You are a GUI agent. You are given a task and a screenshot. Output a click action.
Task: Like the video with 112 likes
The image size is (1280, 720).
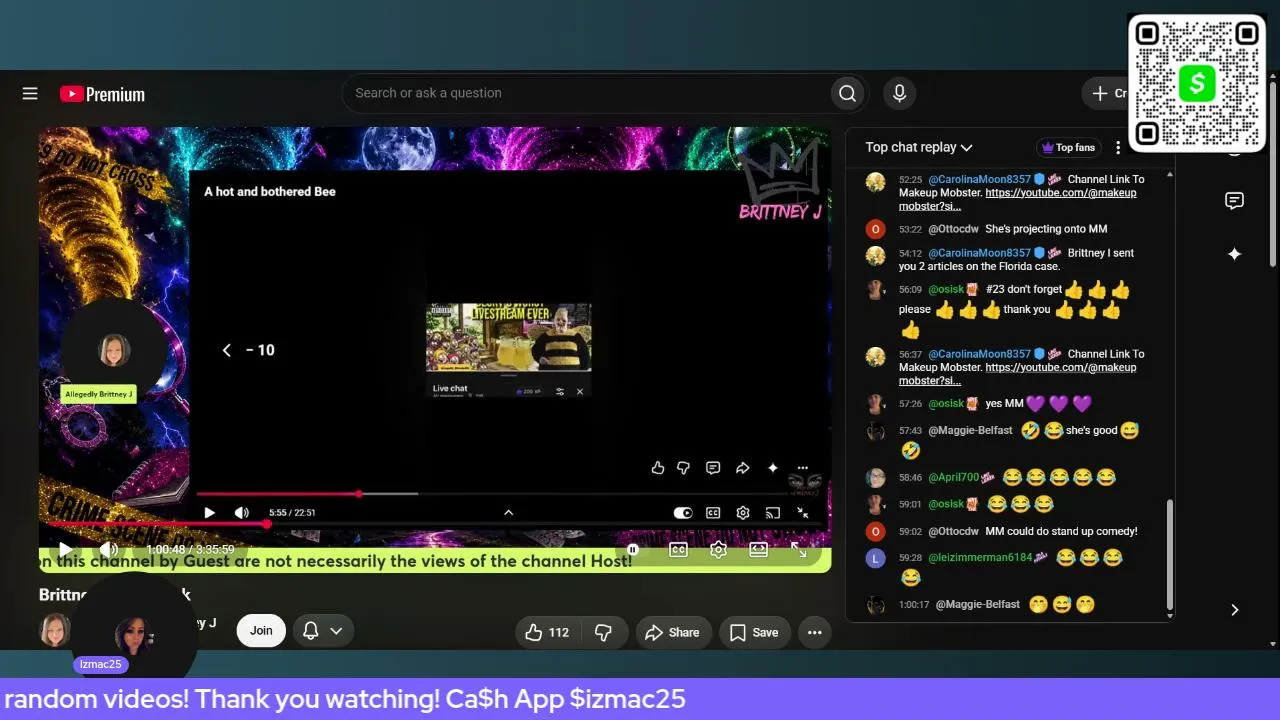coord(548,632)
